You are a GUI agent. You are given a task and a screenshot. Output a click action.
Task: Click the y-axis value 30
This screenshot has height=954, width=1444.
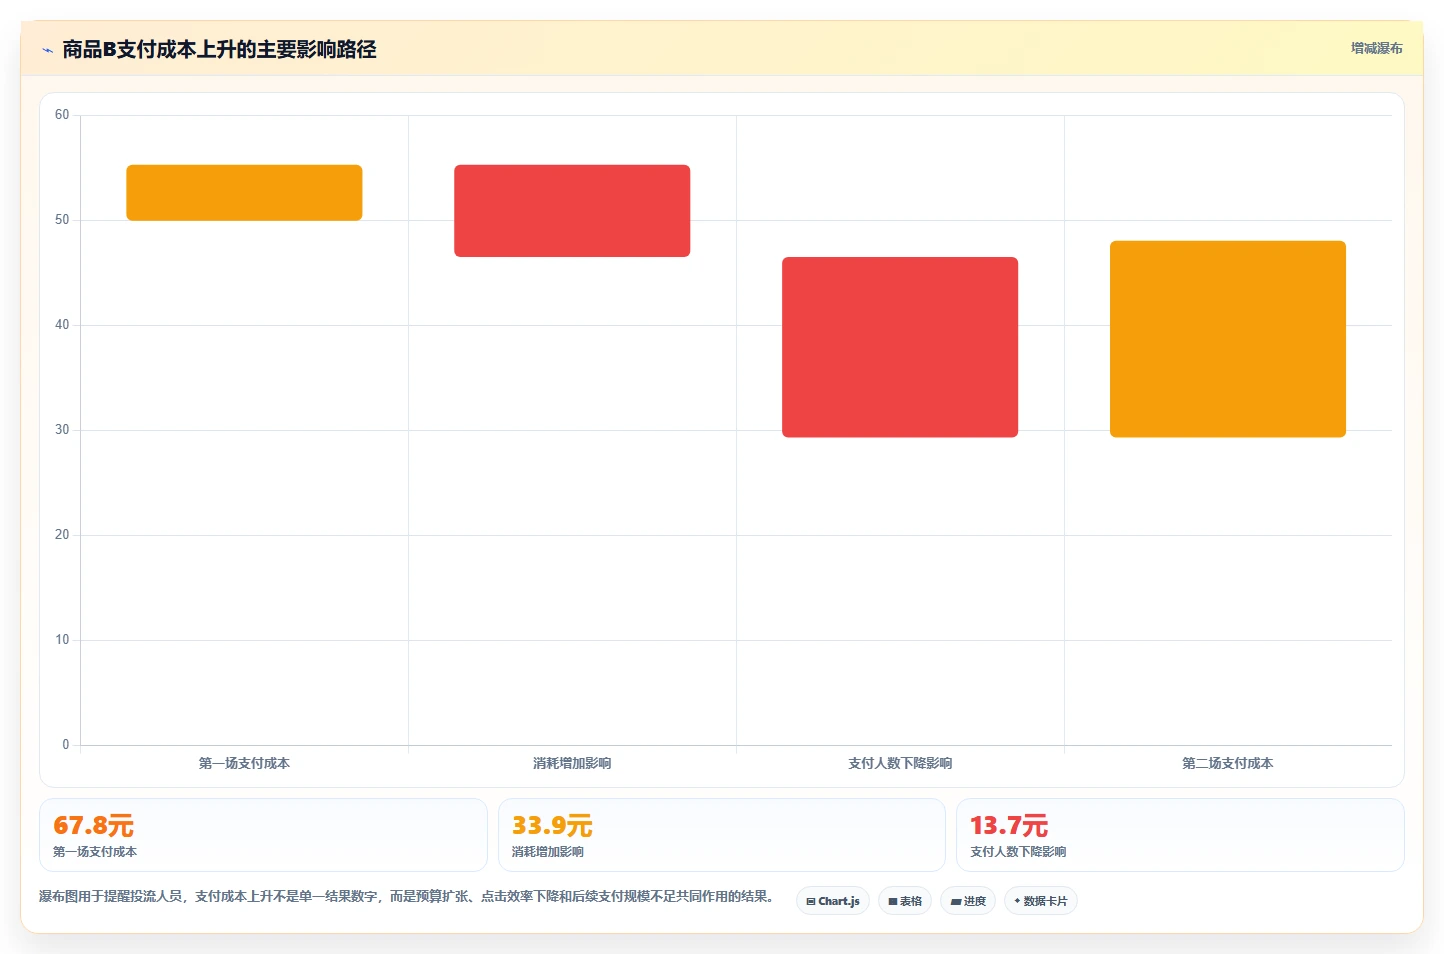[62, 430]
